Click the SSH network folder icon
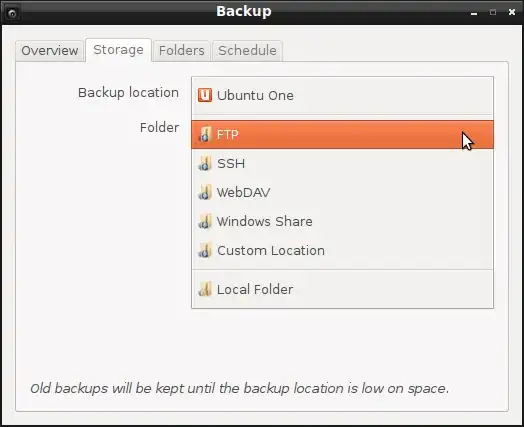The height and width of the screenshot is (427, 524). coord(205,163)
